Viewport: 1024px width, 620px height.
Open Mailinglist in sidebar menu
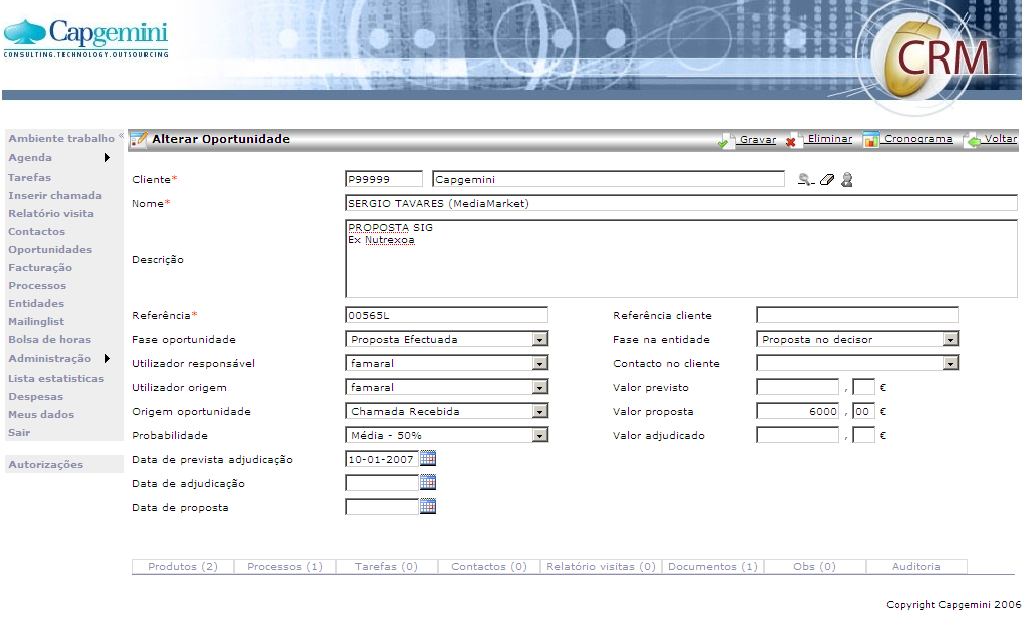pos(36,321)
